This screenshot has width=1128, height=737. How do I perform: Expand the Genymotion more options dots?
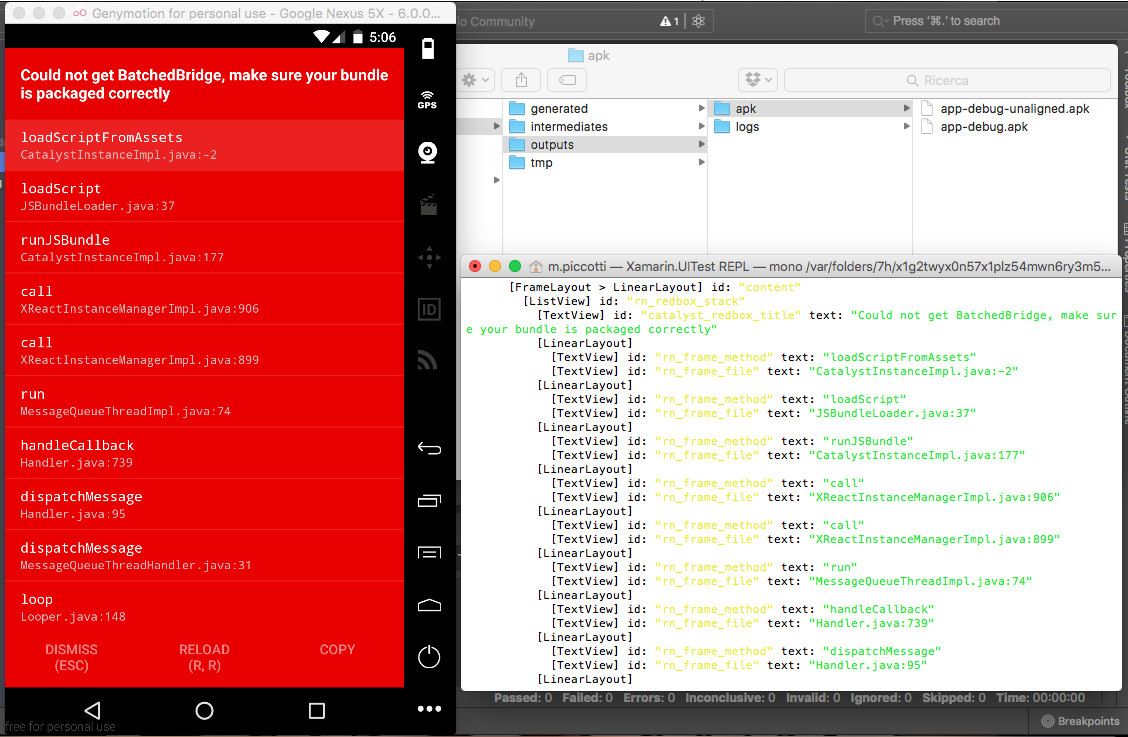click(428, 709)
